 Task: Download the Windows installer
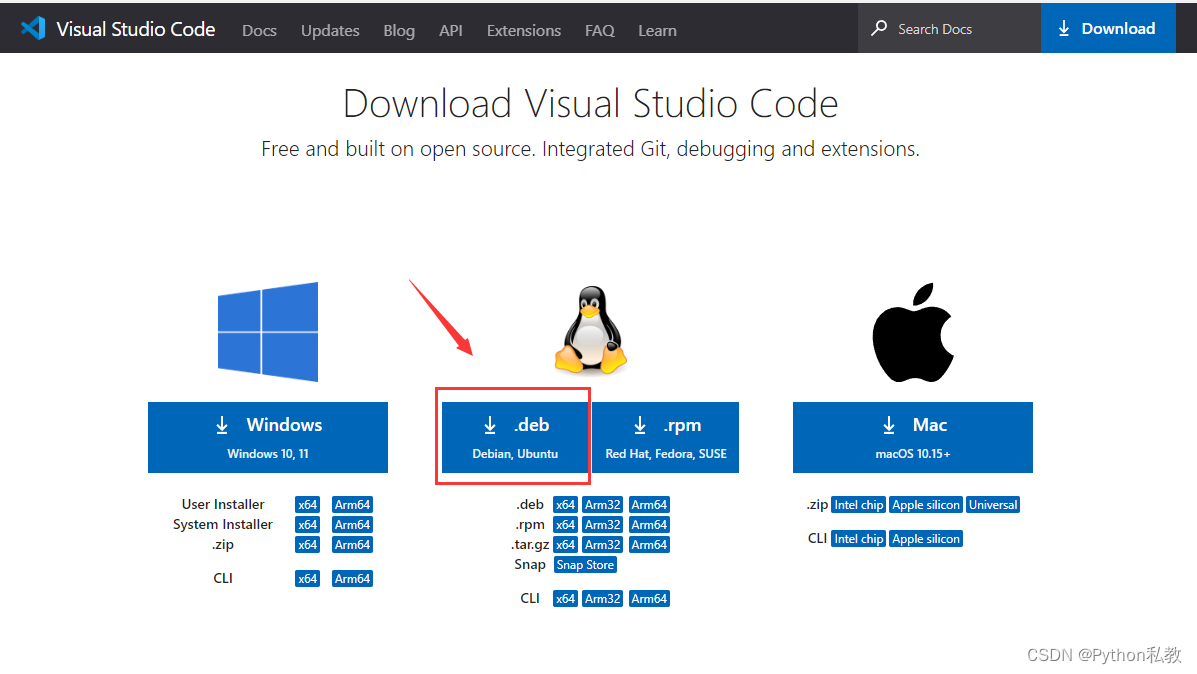(268, 437)
